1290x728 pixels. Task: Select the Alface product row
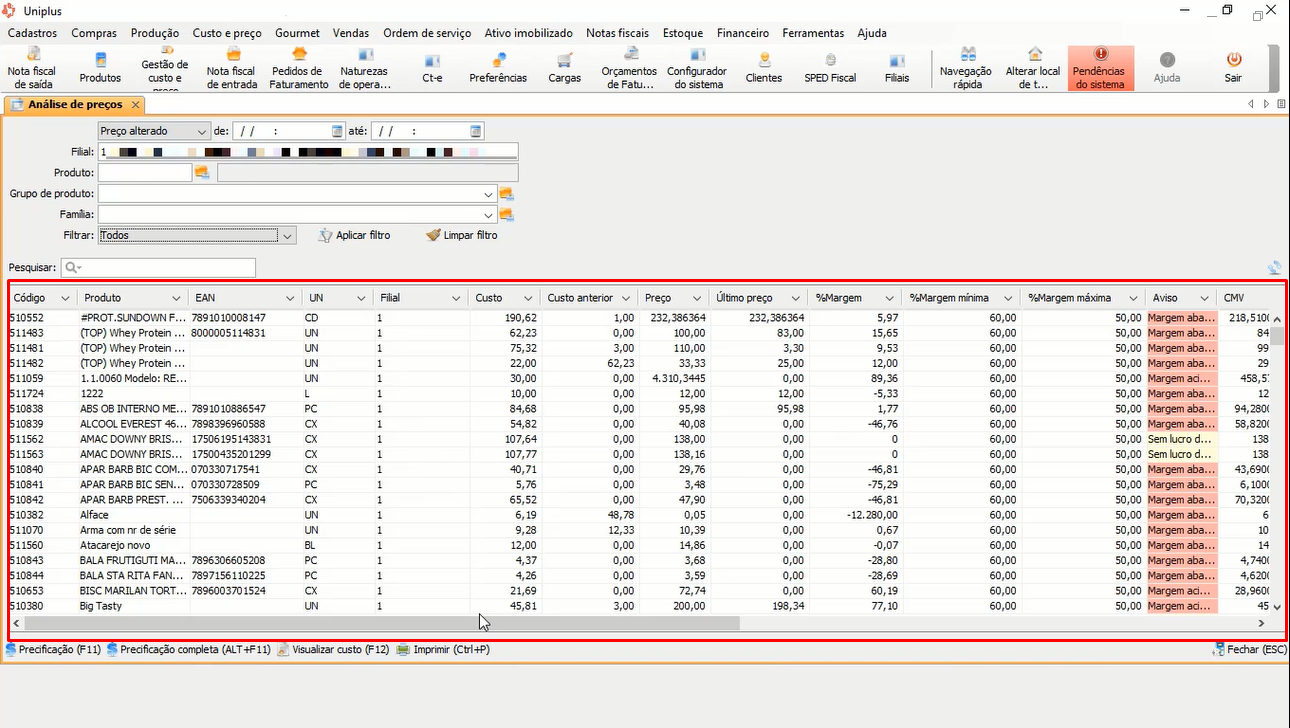[x=640, y=515]
